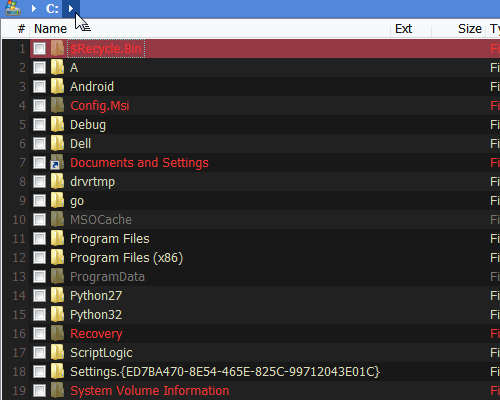Click the Dell folder icon
This screenshot has width=500, height=400.
pos(57,143)
